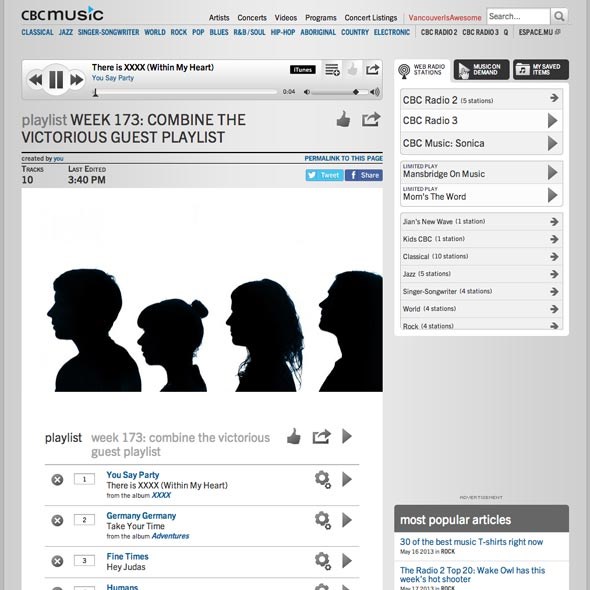Open Permalink to this page
This screenshot has width=590, height=590.
pos(344,158)
